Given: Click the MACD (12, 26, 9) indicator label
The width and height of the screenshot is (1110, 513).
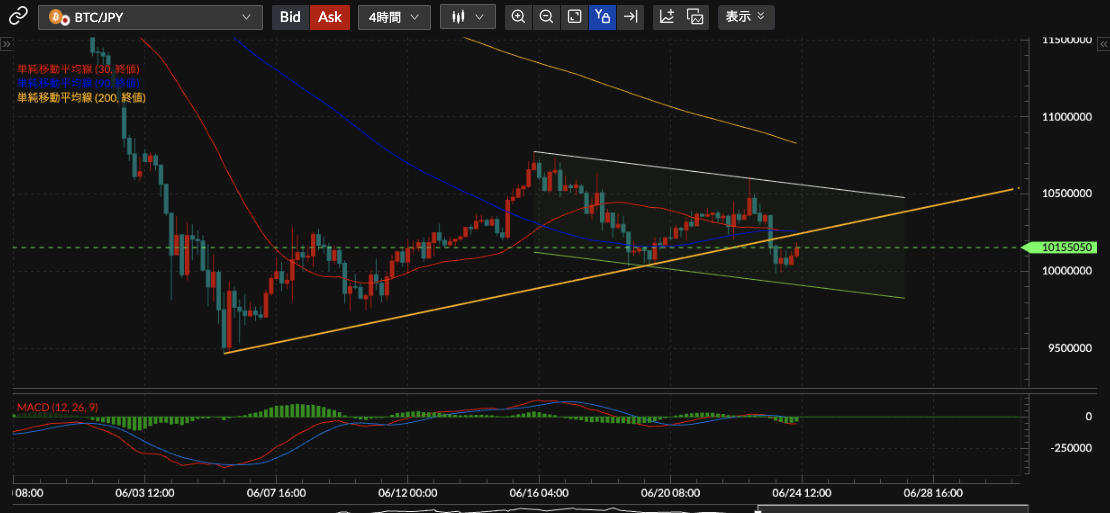Looking at the screenshot, I should tap(57, 407).
